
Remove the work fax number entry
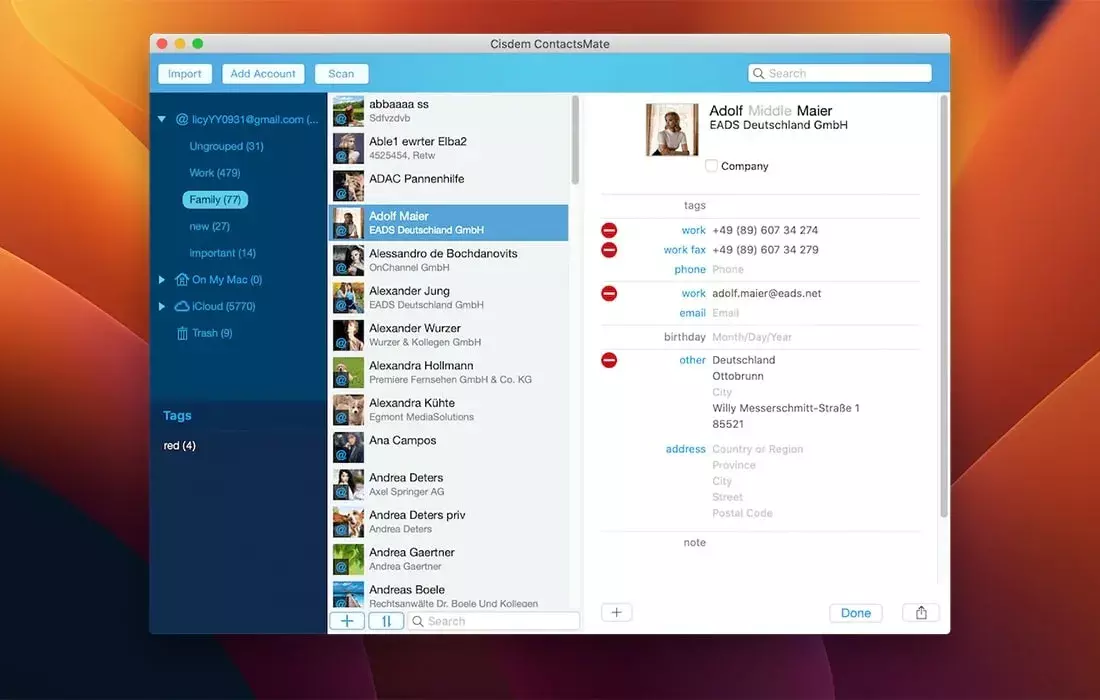609,250
